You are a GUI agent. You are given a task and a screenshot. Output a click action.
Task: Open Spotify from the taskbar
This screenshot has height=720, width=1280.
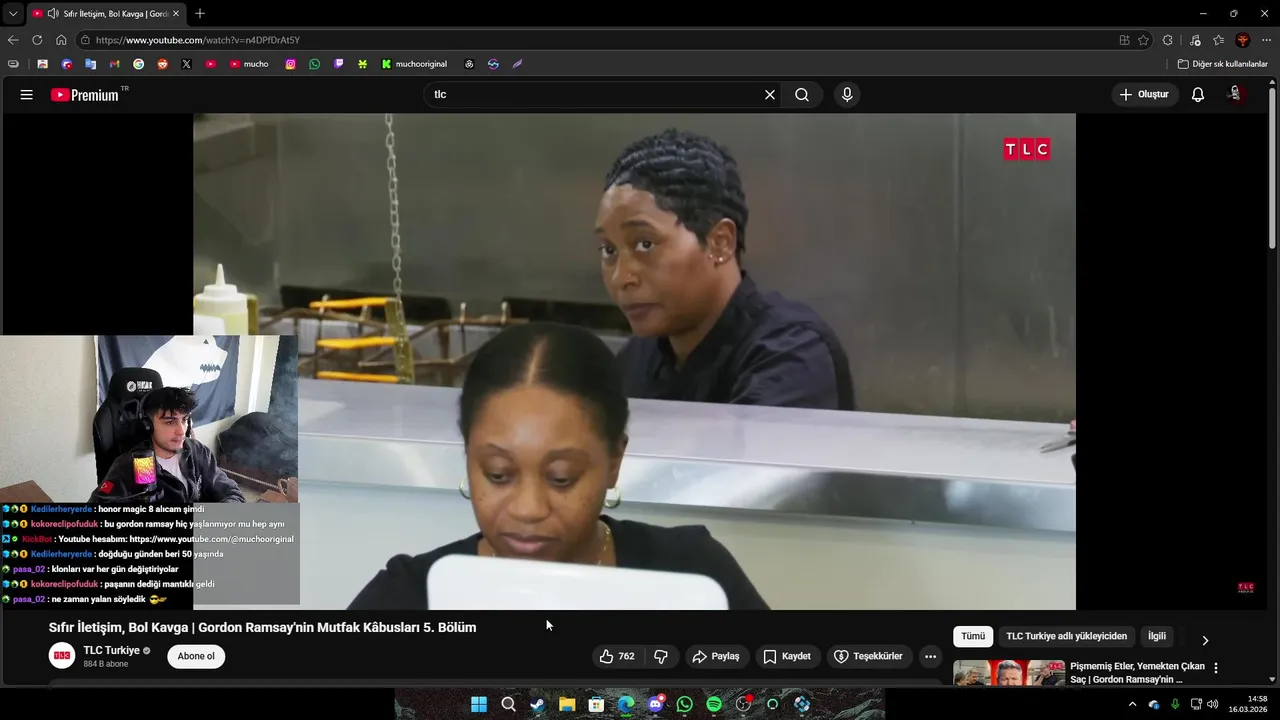point(714,704)
